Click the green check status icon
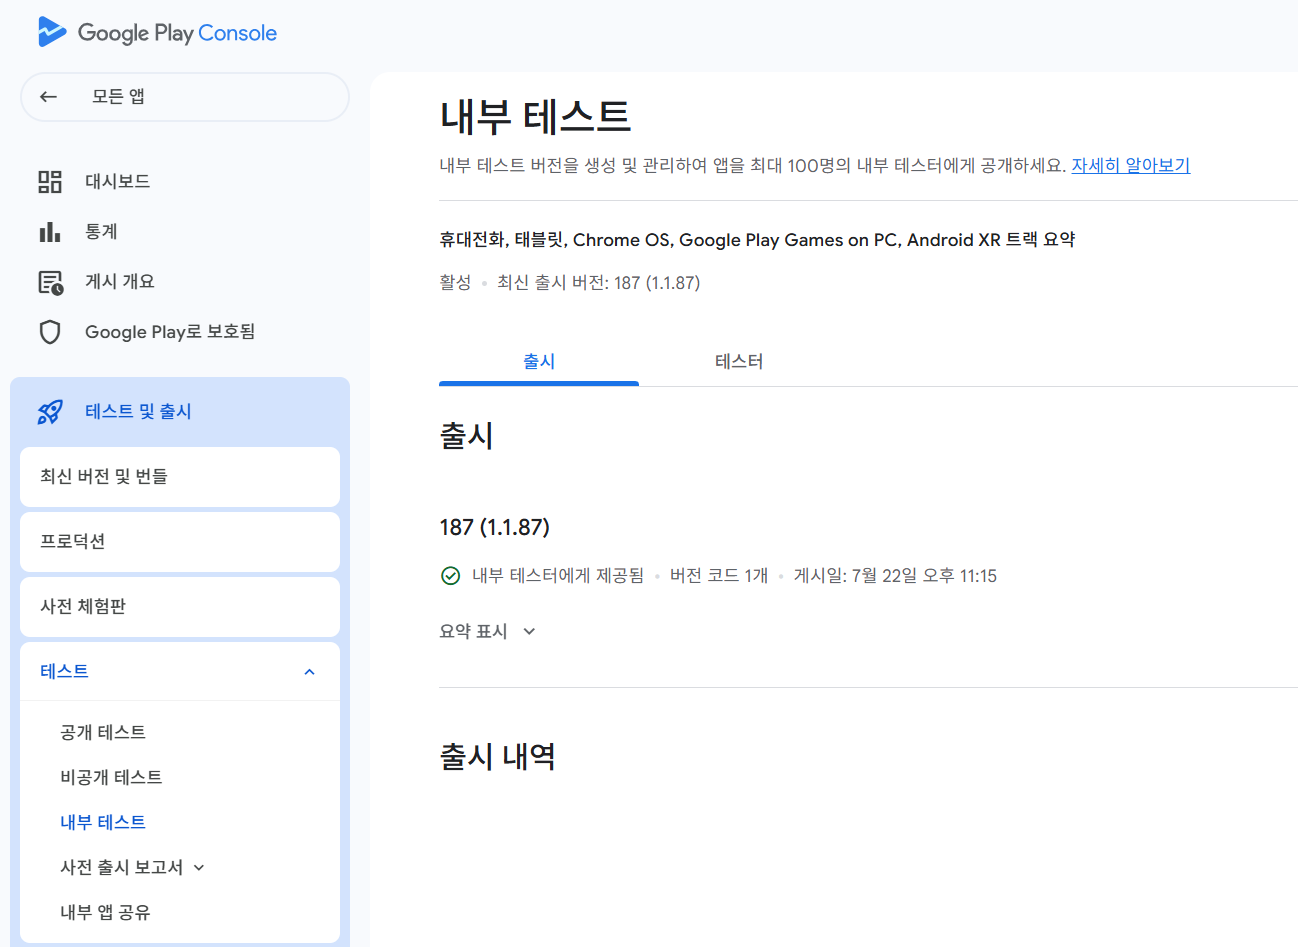Viewport: 1298px width, 947px height. [451, 575]
